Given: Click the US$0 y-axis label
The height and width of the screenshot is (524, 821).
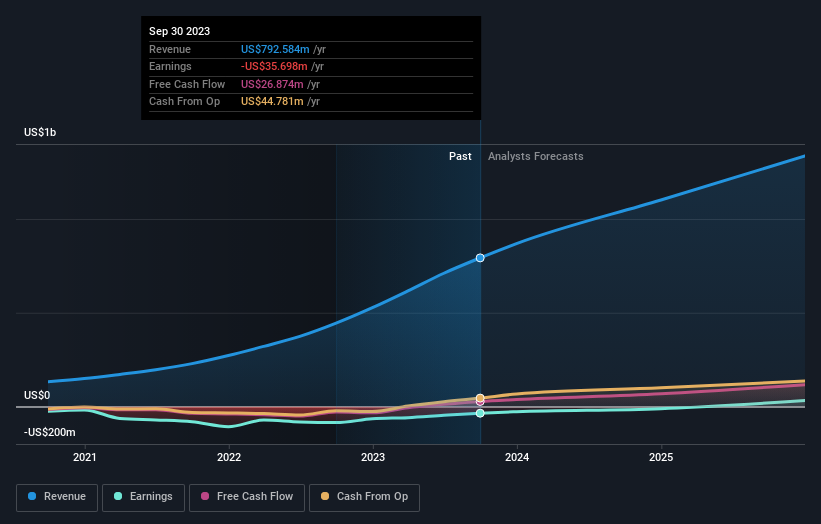Looking at the screenshot, I should (x=37, y=395).
